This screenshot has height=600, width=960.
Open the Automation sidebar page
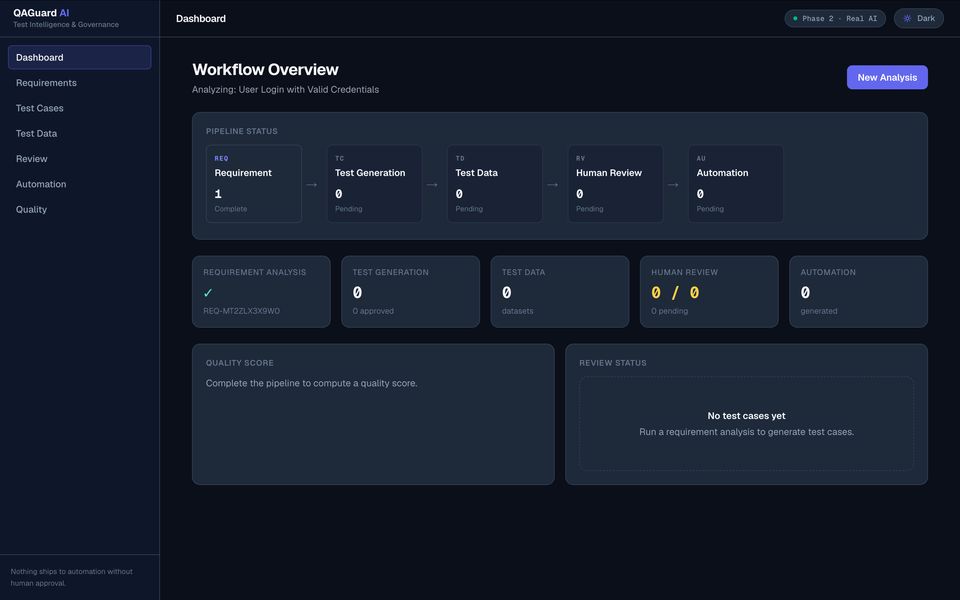(80, 184)
